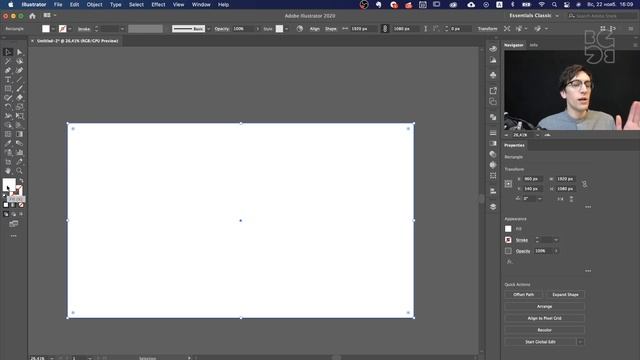The height and width of the screenshot is (360, 640).
Task: Select the Free Transform tool
Action: click(20, 116)
